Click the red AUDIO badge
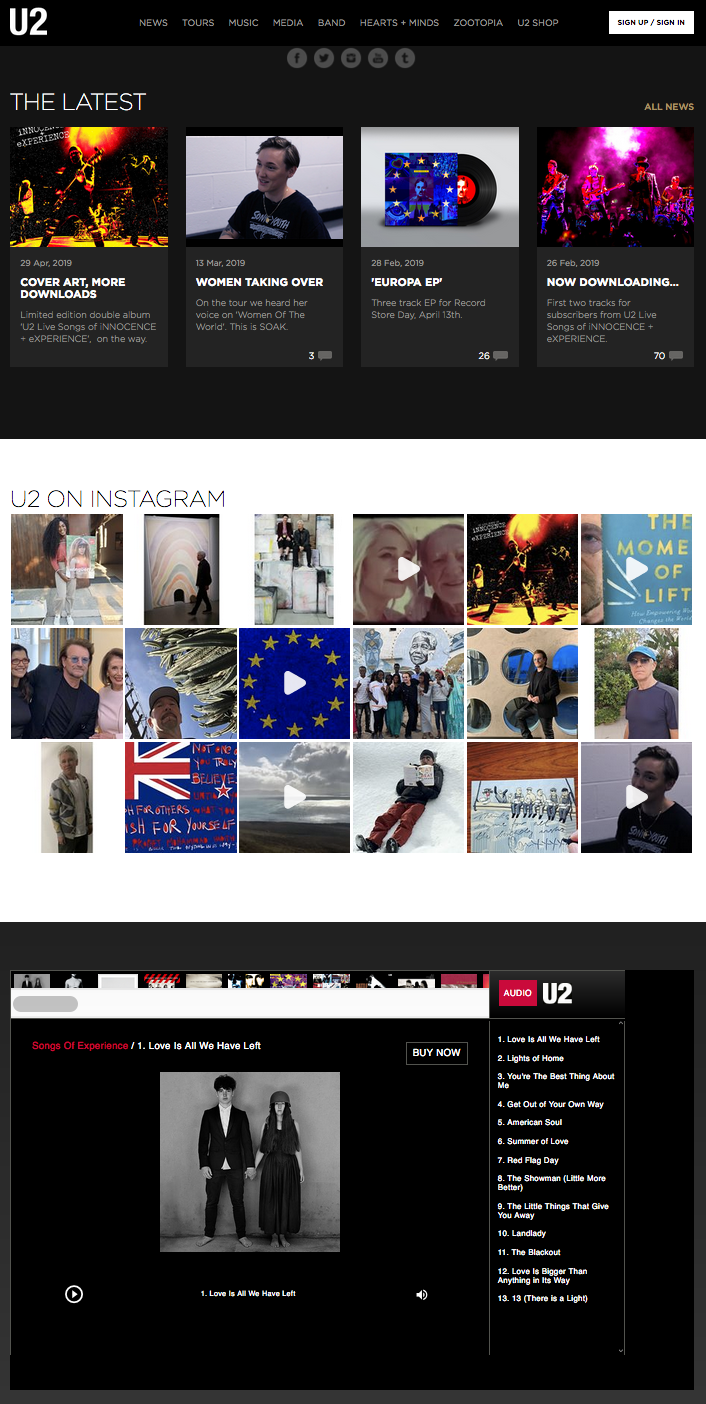706x1404 pixels. click(517, 993)
